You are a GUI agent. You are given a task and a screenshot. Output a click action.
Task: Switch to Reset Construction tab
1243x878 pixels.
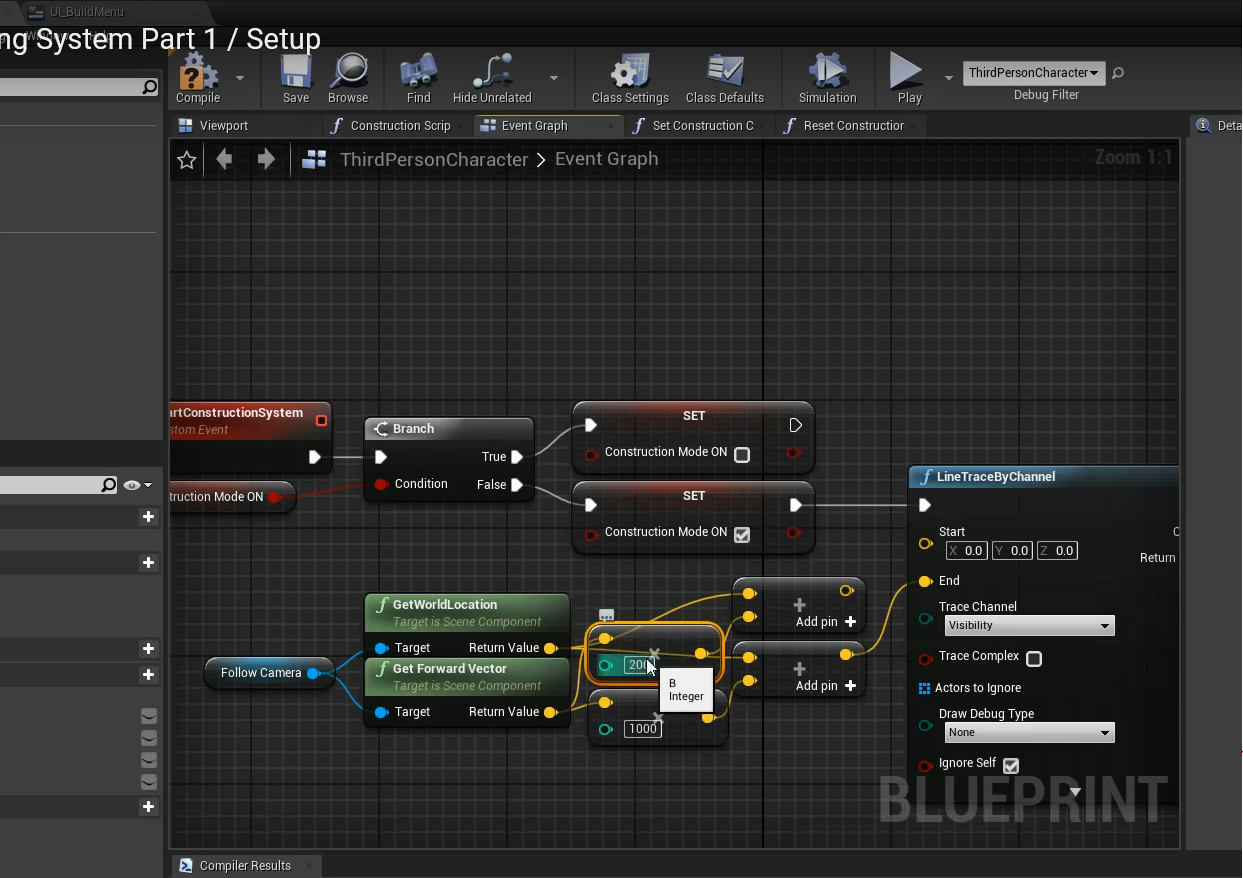[853, 126]
